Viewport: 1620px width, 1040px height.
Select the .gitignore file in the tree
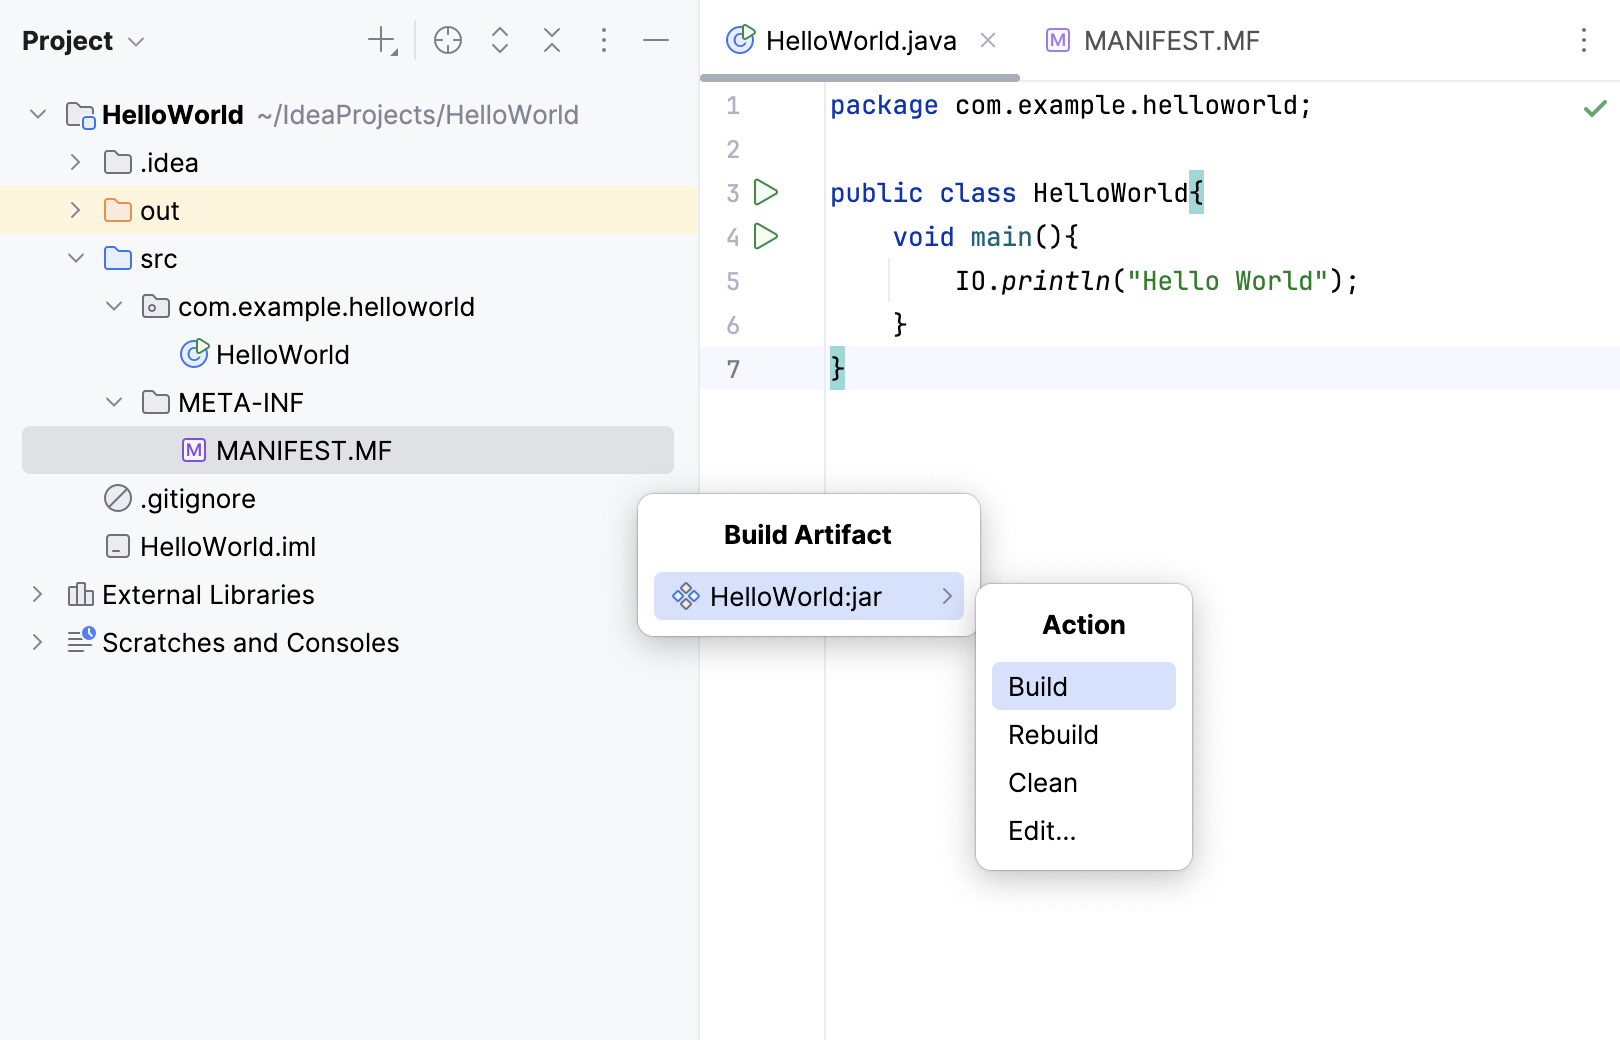[x=198, y=499]
